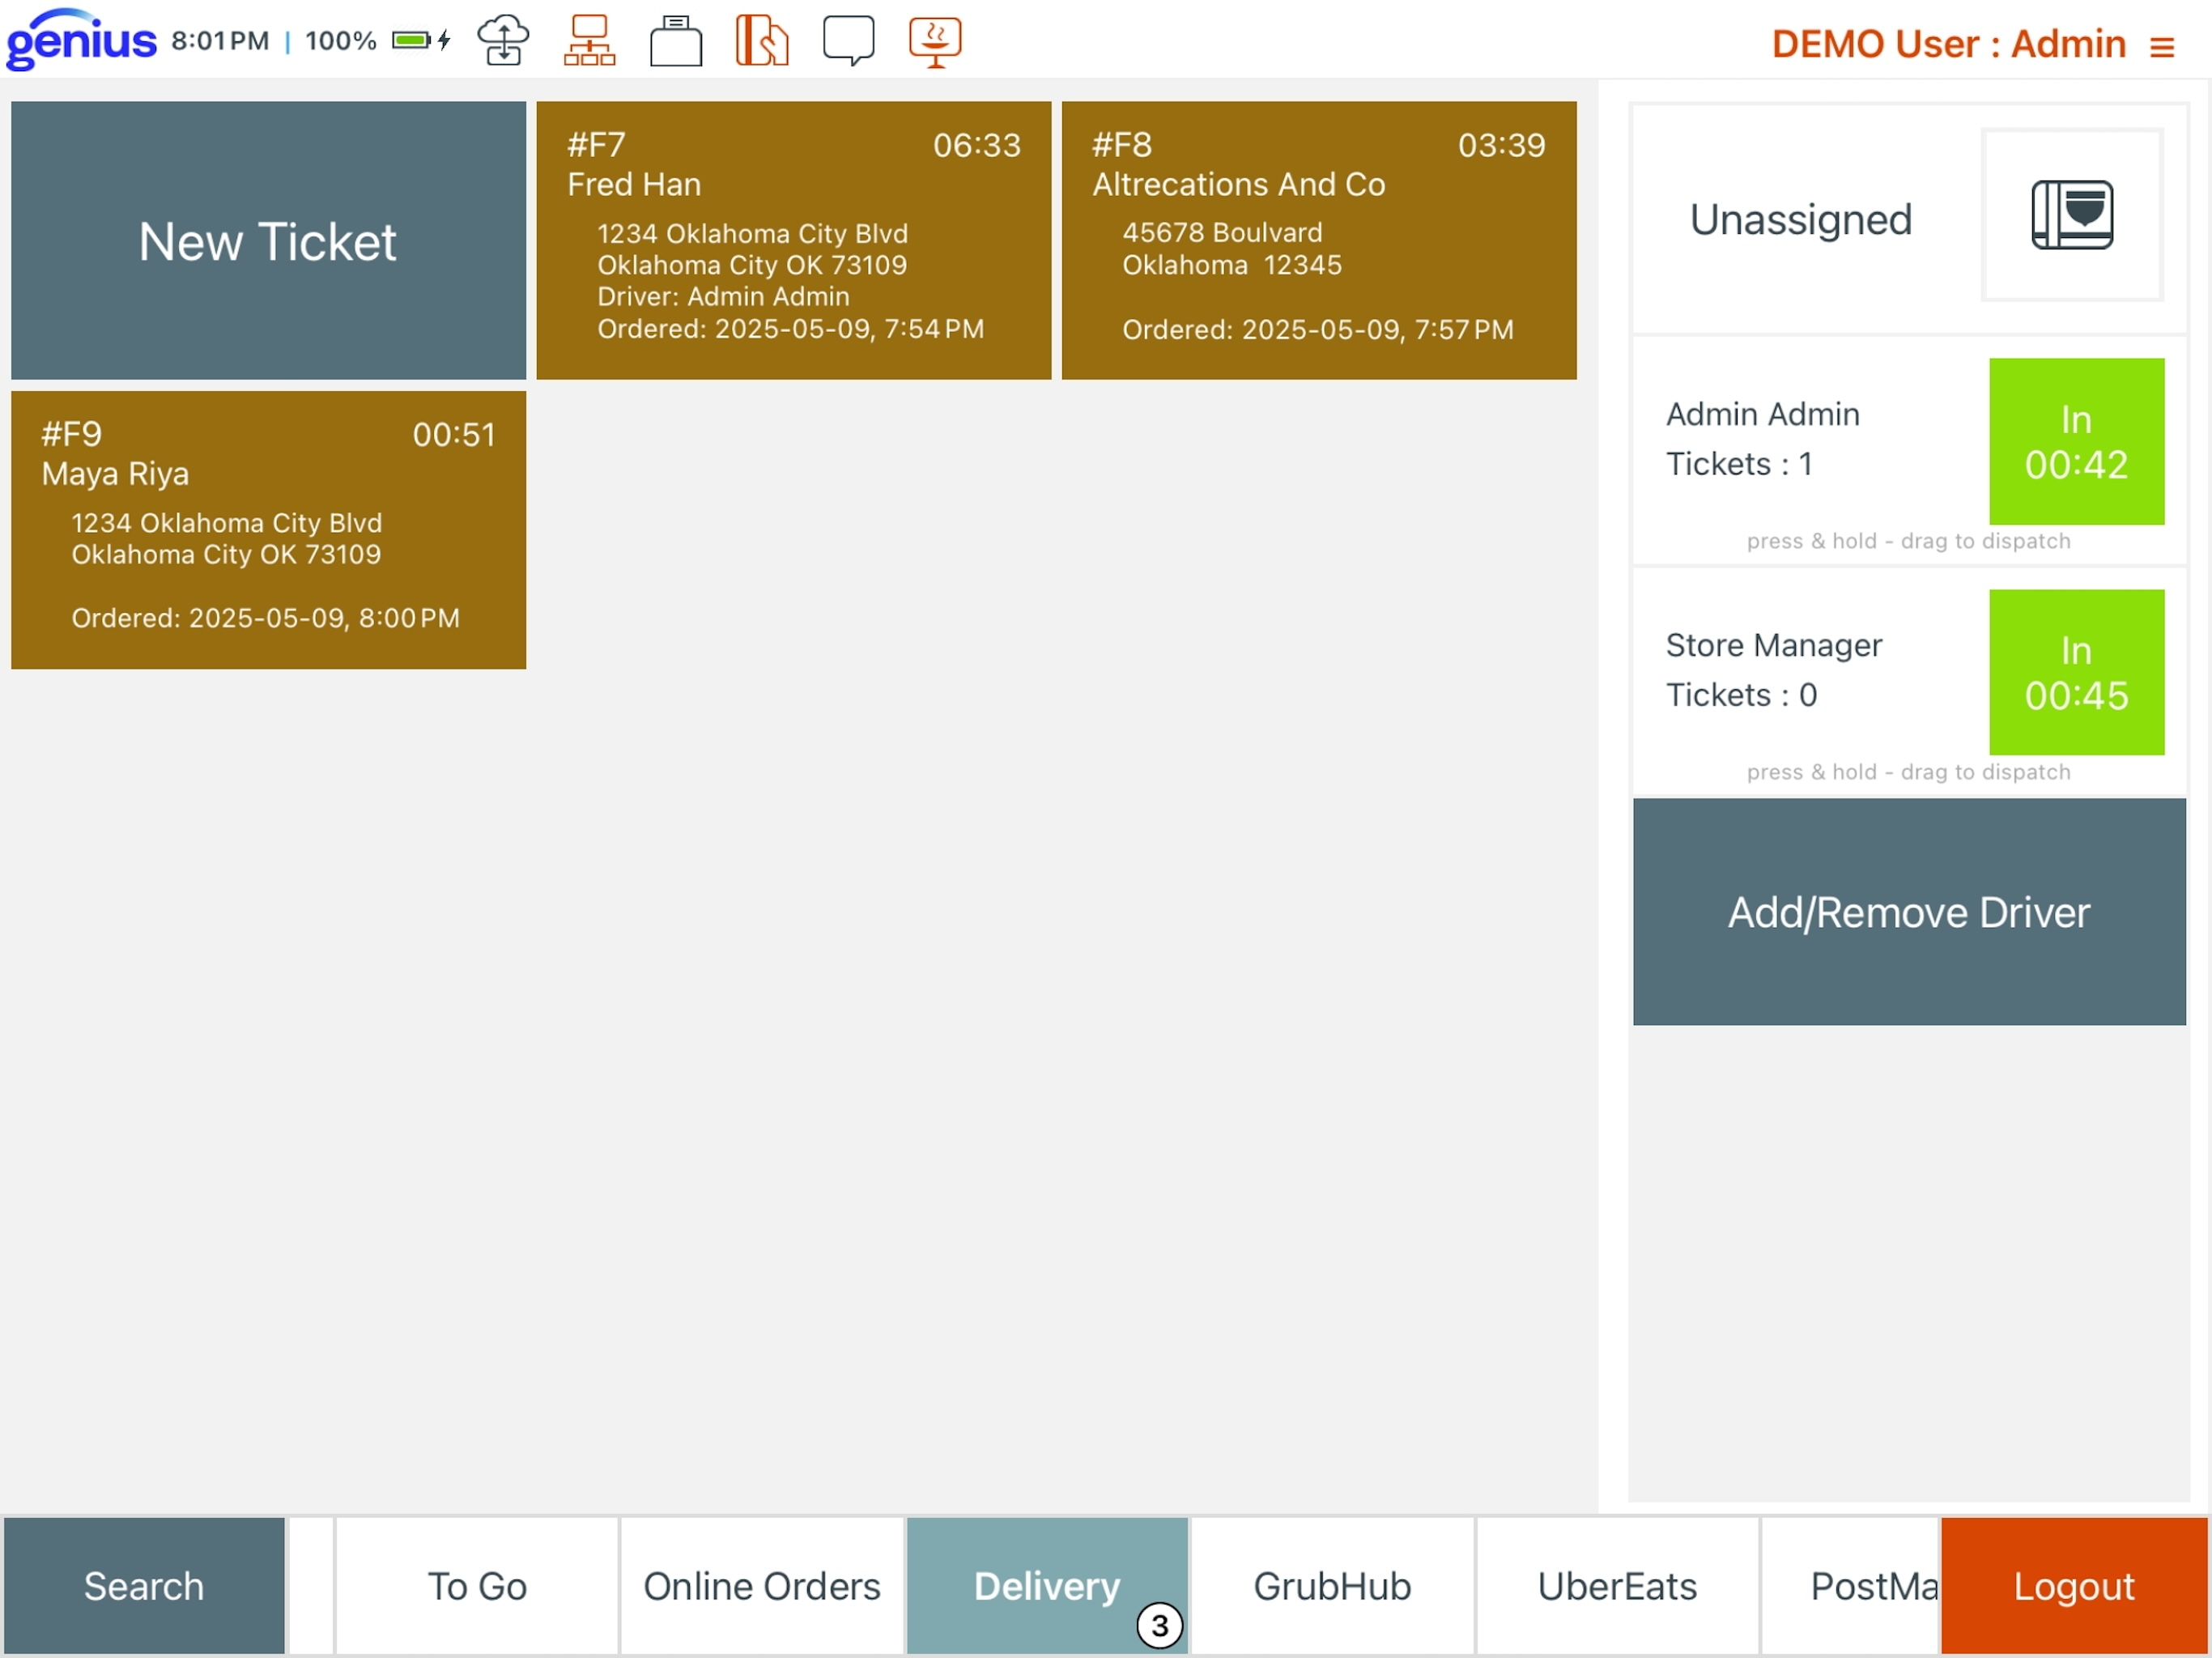The image size is (2212, 1658).
Task: Open the UberEats tab
Action: coord(1617,1586)
